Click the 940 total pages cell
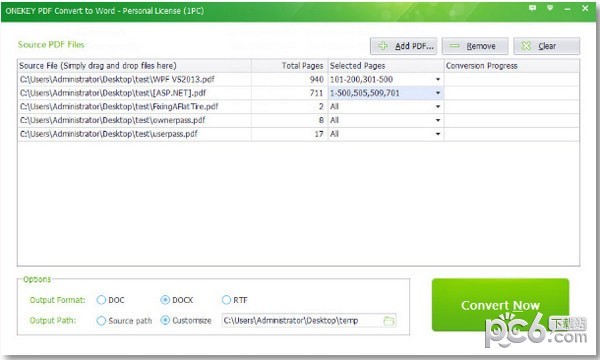This screenshot has height=360, width=600. pos(290,80)
